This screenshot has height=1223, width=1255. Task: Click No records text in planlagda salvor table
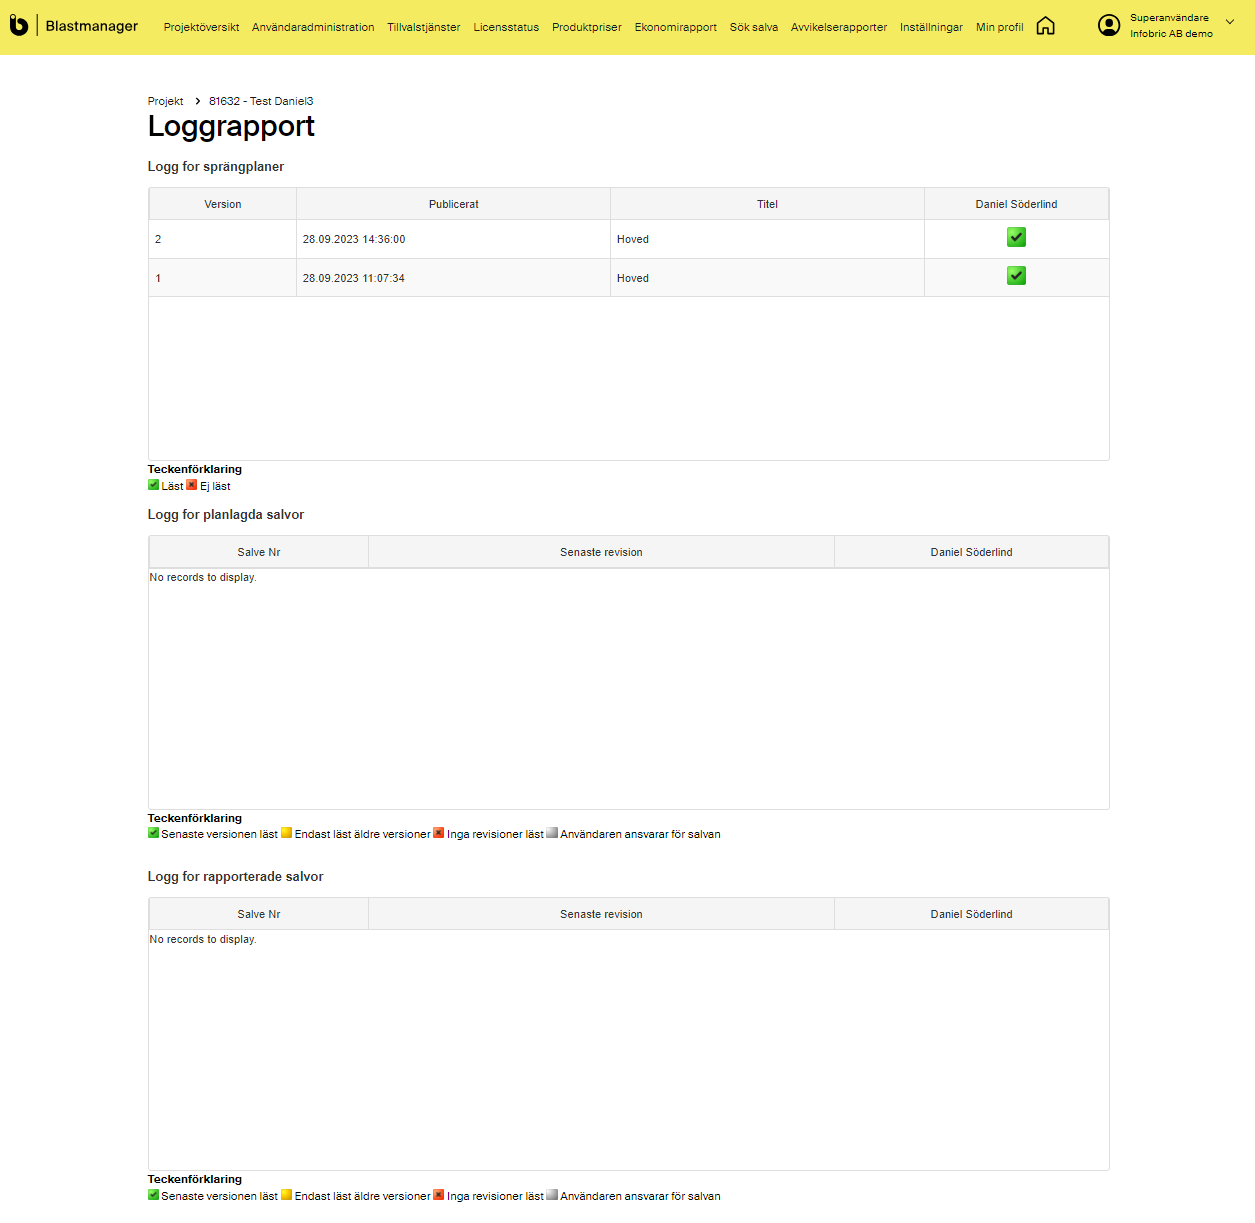point(203,577)
